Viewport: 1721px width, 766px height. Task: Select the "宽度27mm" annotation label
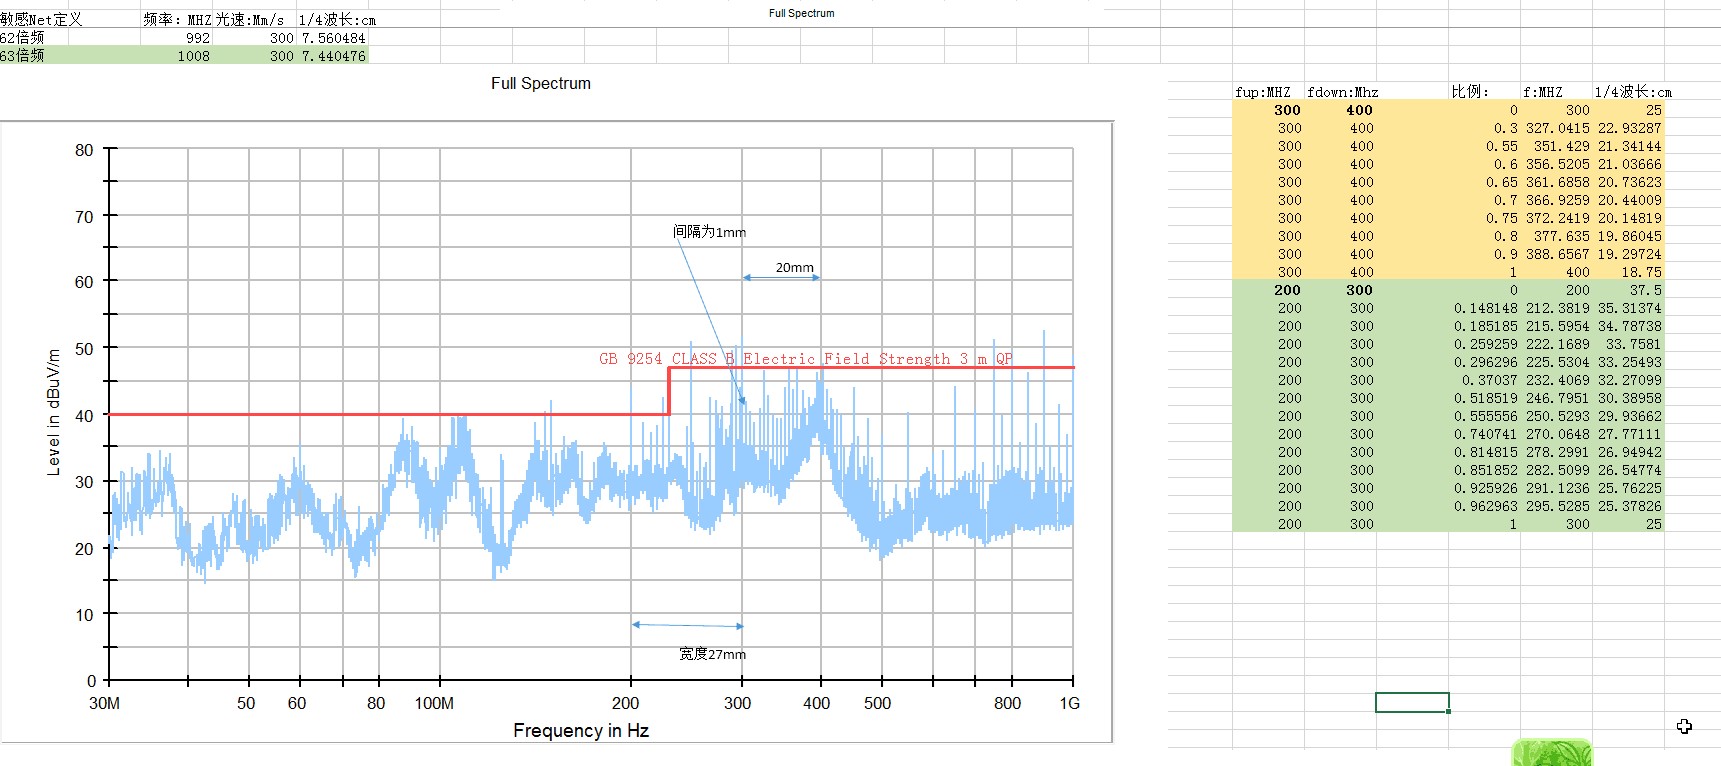[712, 654]
